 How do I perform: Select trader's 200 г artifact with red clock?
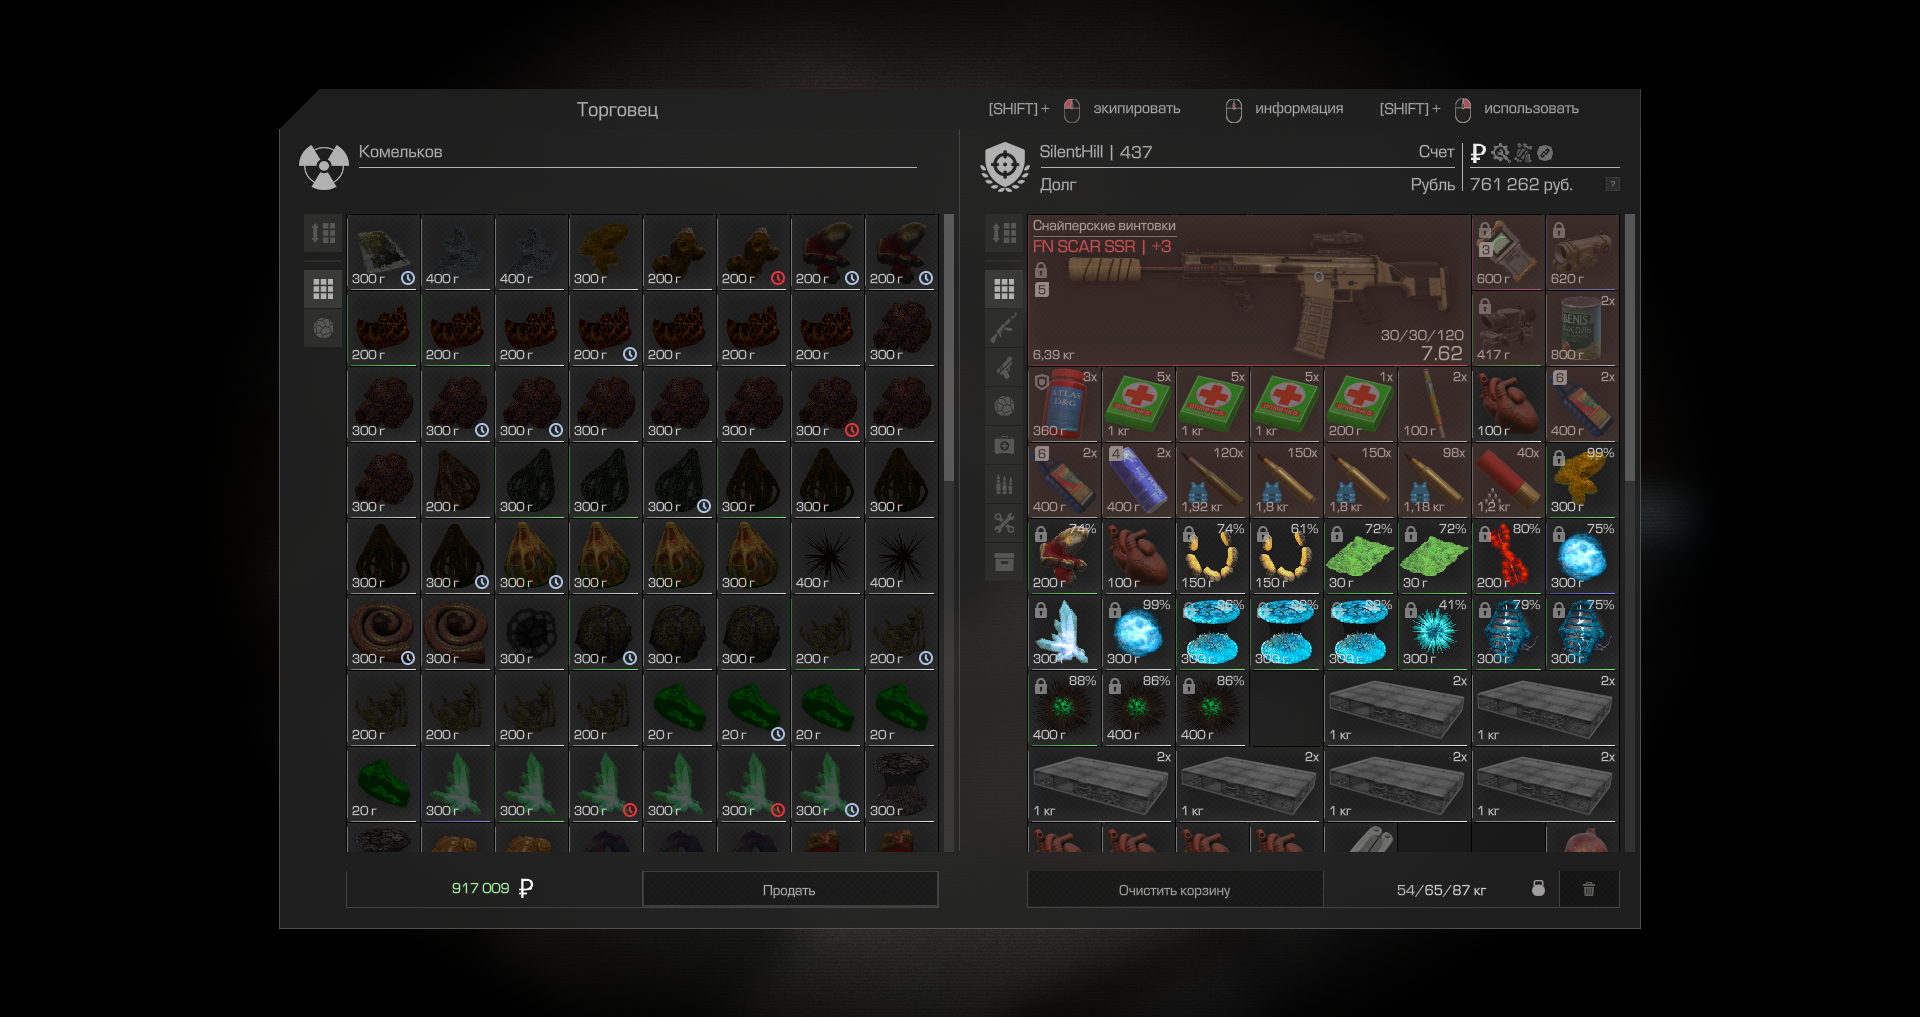pyautogui.click(x=752, y=252)
